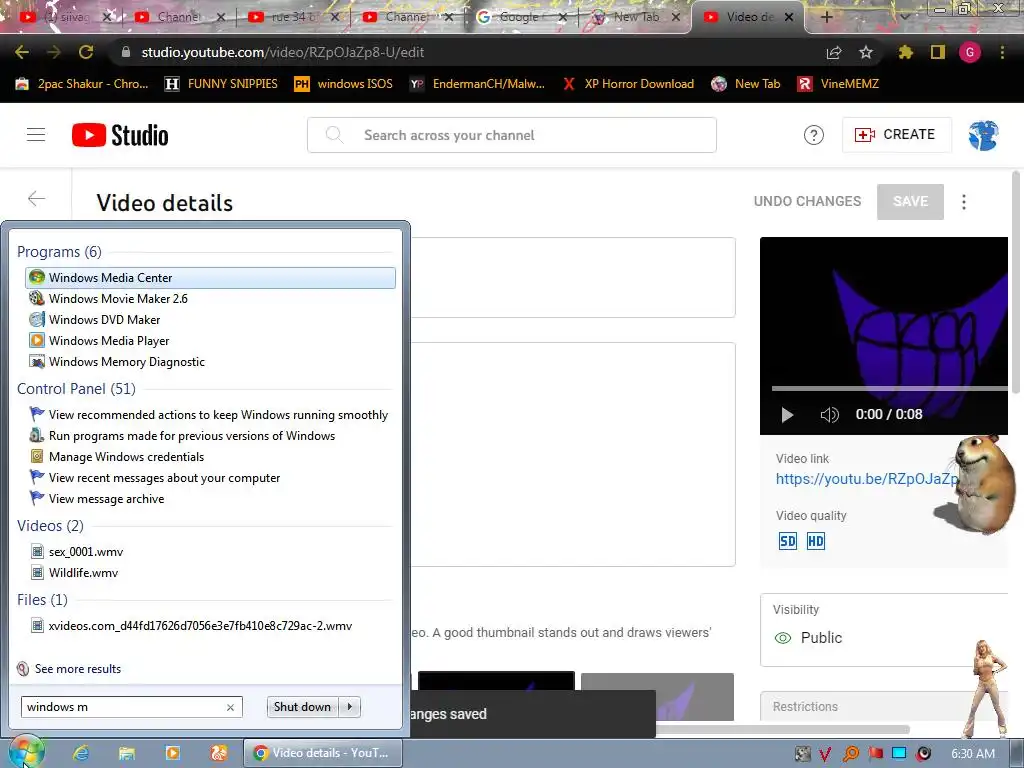The image size is (1024, 768).
Task: Focus the Search across your channel field
Action: [511, 135]
